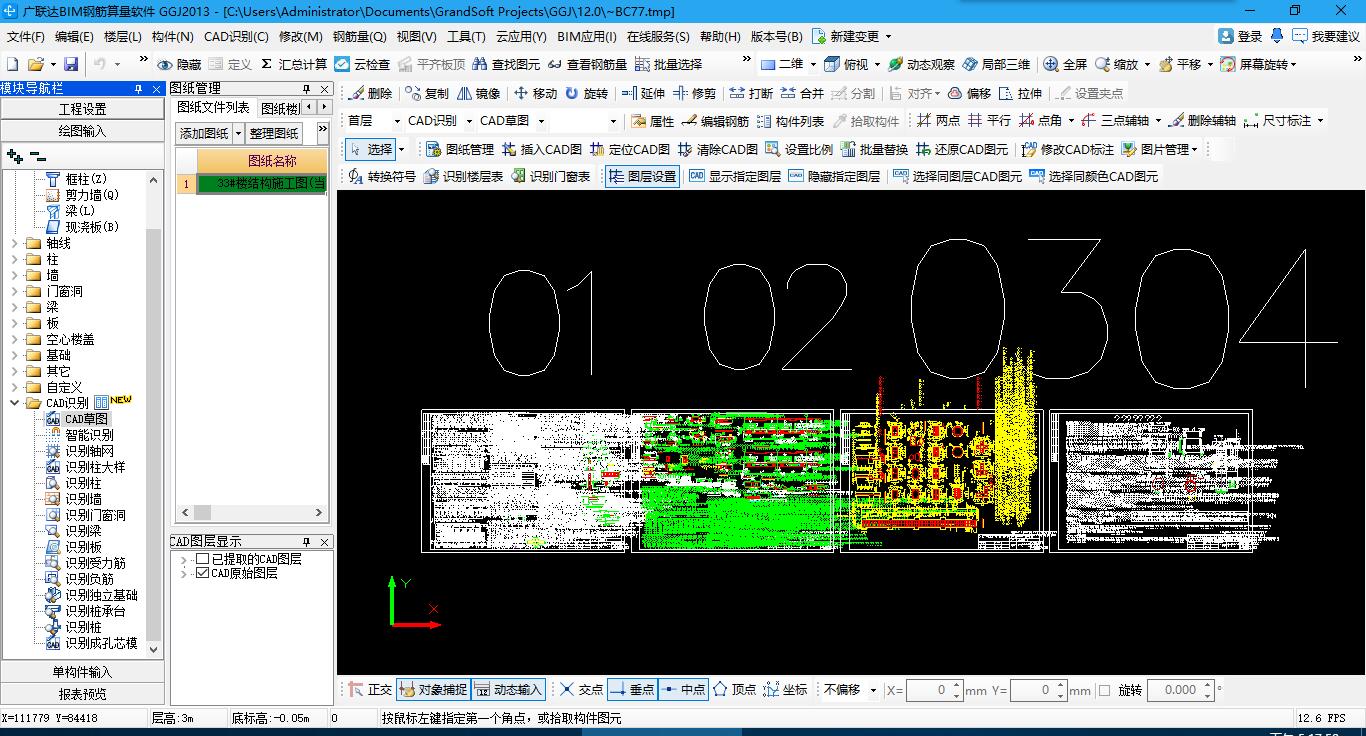Toggle 已提取的CAD图层 checkbox

(203, 559)
